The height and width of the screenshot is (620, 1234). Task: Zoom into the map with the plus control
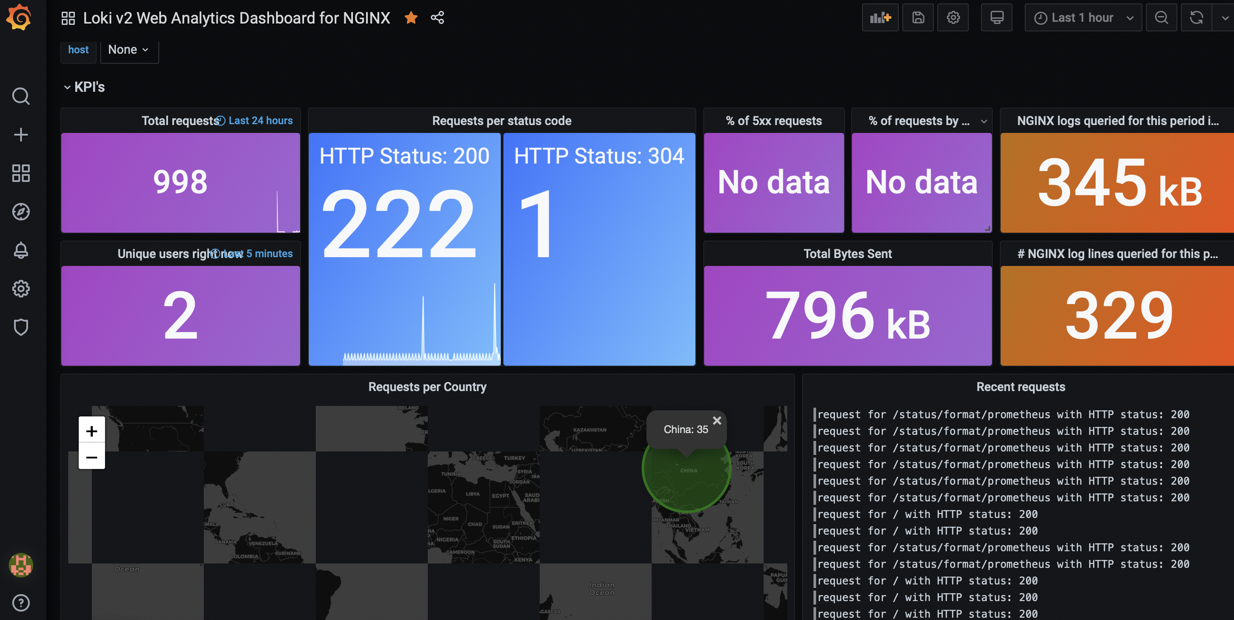91,430
